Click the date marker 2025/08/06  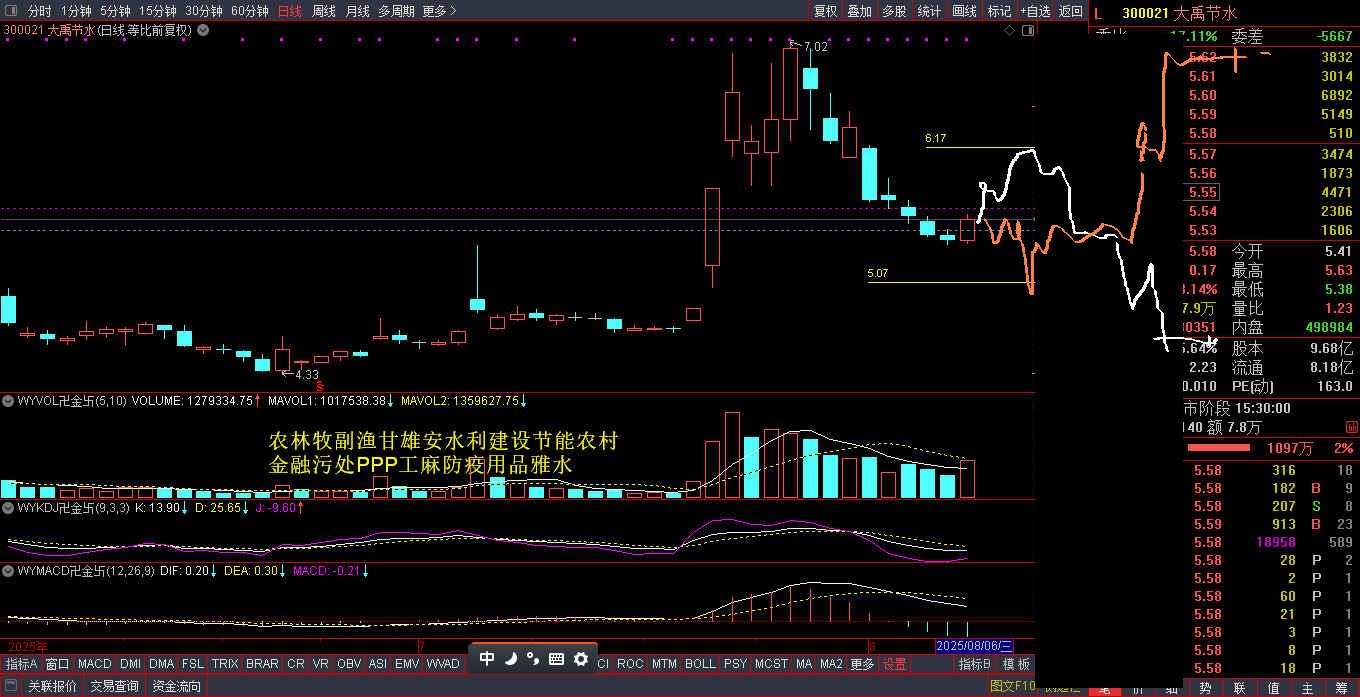tap(975, 646)
